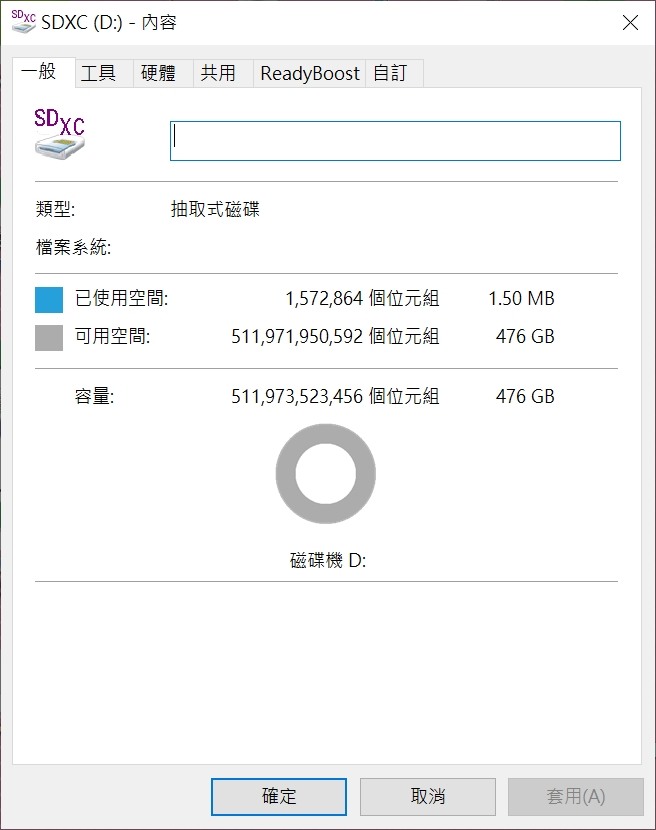The width and height of the screenshot is (656, 830).
Task: Click the gray free space swatch
Action: coord(49,338)
